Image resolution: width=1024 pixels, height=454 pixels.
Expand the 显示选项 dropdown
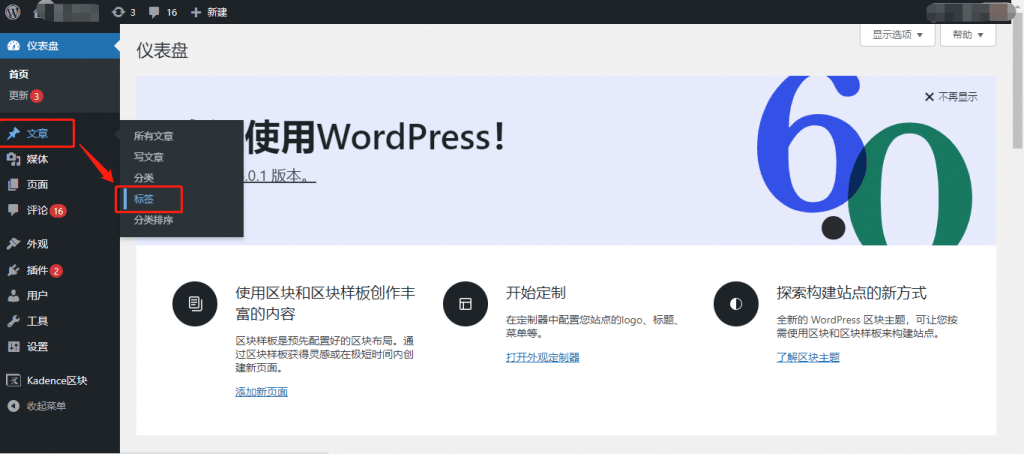click(897, 35)
